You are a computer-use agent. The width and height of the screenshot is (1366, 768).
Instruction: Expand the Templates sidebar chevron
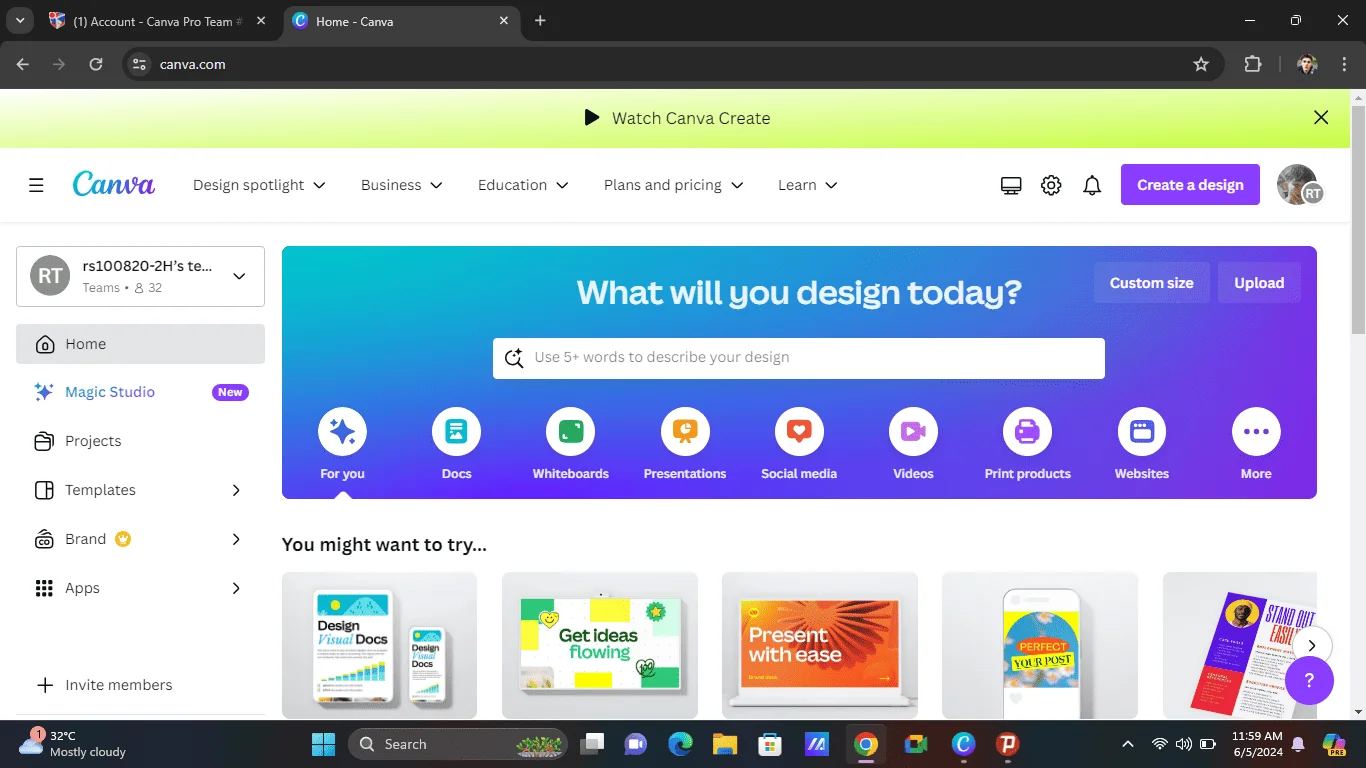pyautogui.click(x=236, y=490)
